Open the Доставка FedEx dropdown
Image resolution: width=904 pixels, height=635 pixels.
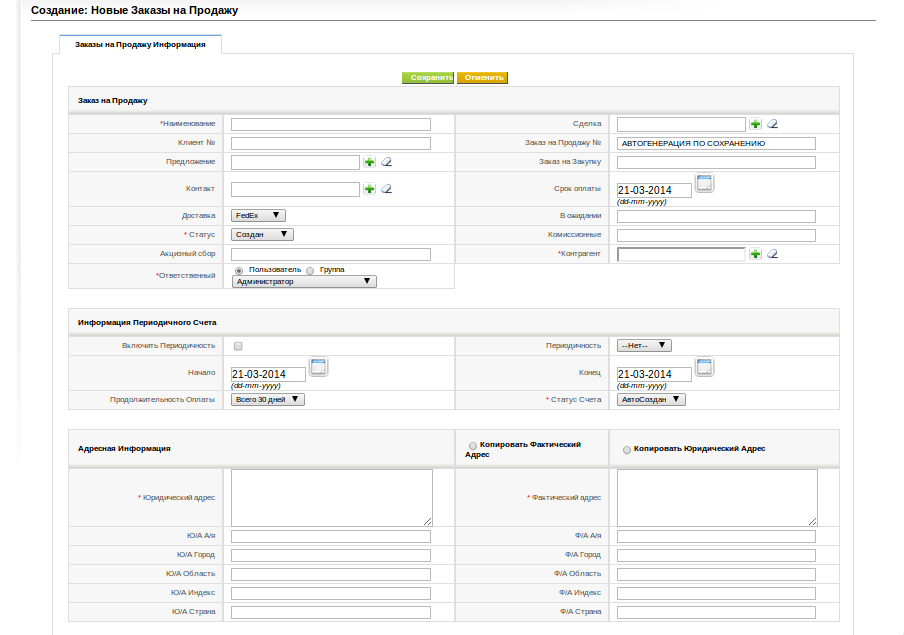tap(258, 216)
